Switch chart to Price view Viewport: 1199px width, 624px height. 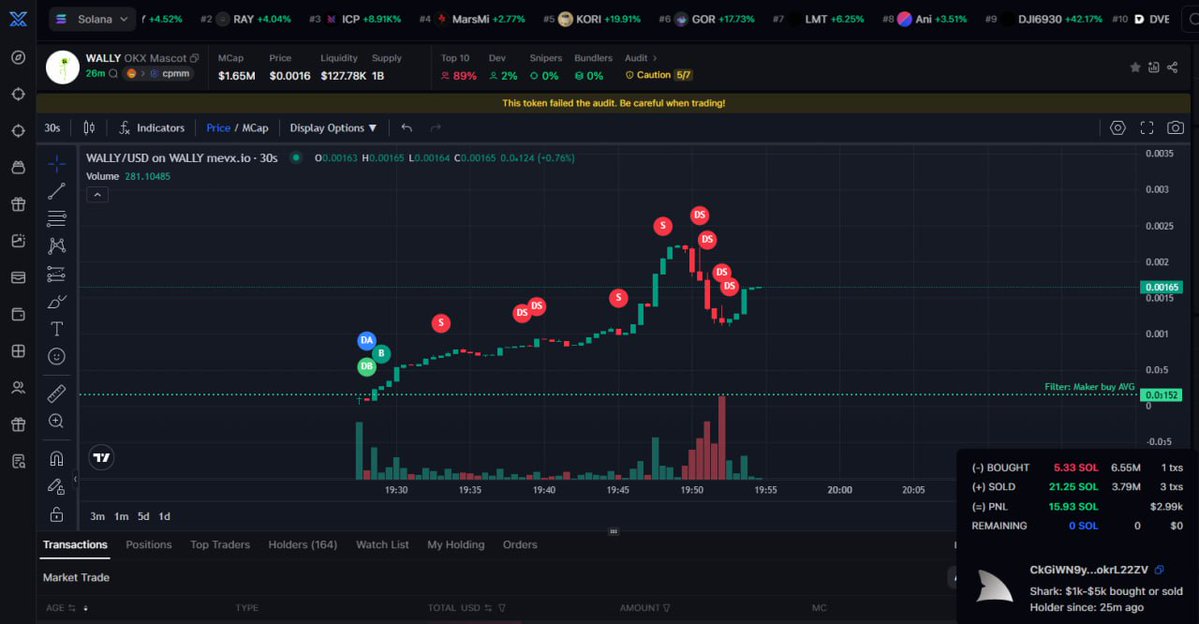pos(218,128)
